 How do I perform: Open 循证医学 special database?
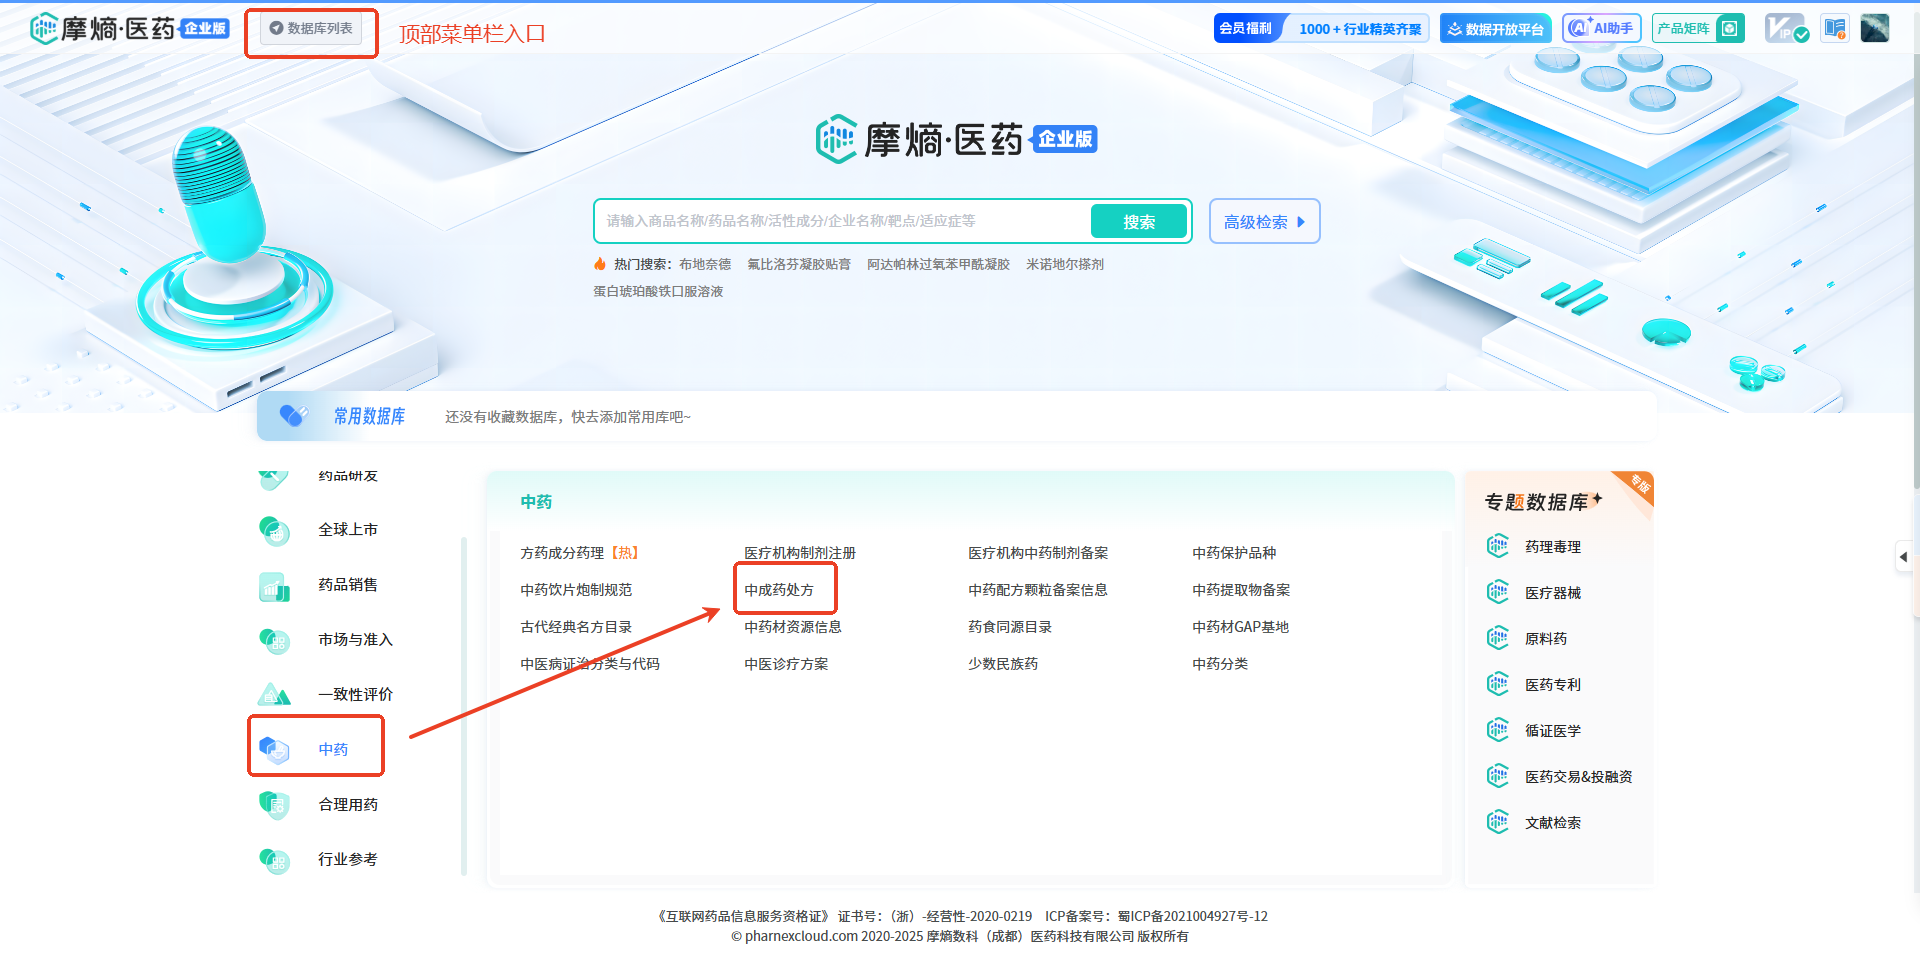pyautogui.click(x=1552, y=730)
